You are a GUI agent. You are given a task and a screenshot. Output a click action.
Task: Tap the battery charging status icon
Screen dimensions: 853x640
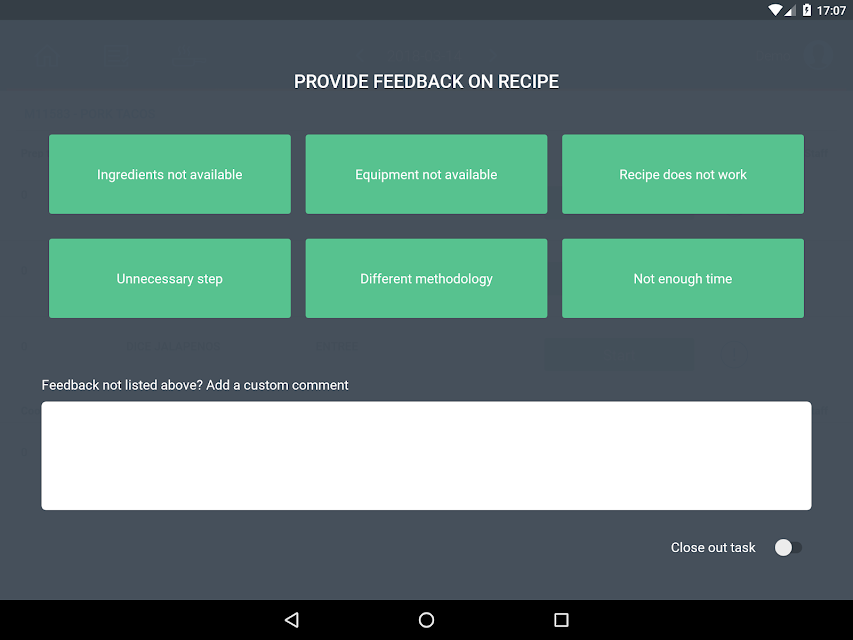pyautogui.click(x=807, y=10)
